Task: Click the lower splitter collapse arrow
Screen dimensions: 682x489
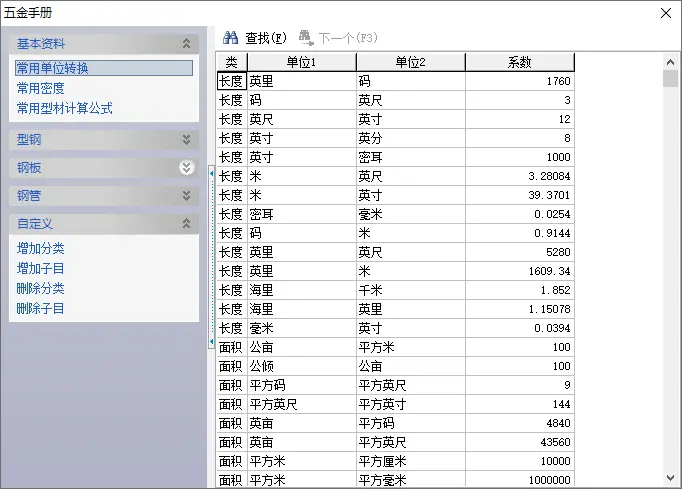Action: point(211,342)
